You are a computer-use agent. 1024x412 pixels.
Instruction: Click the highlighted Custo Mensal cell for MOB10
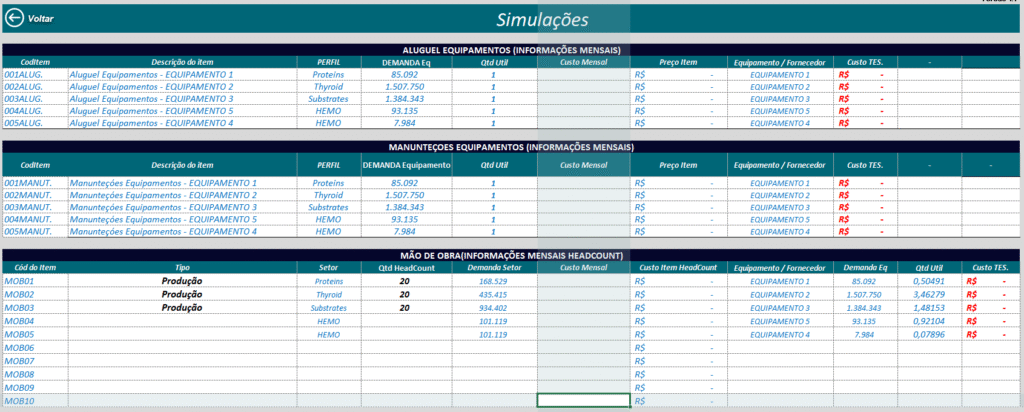[x=584, y=400]
